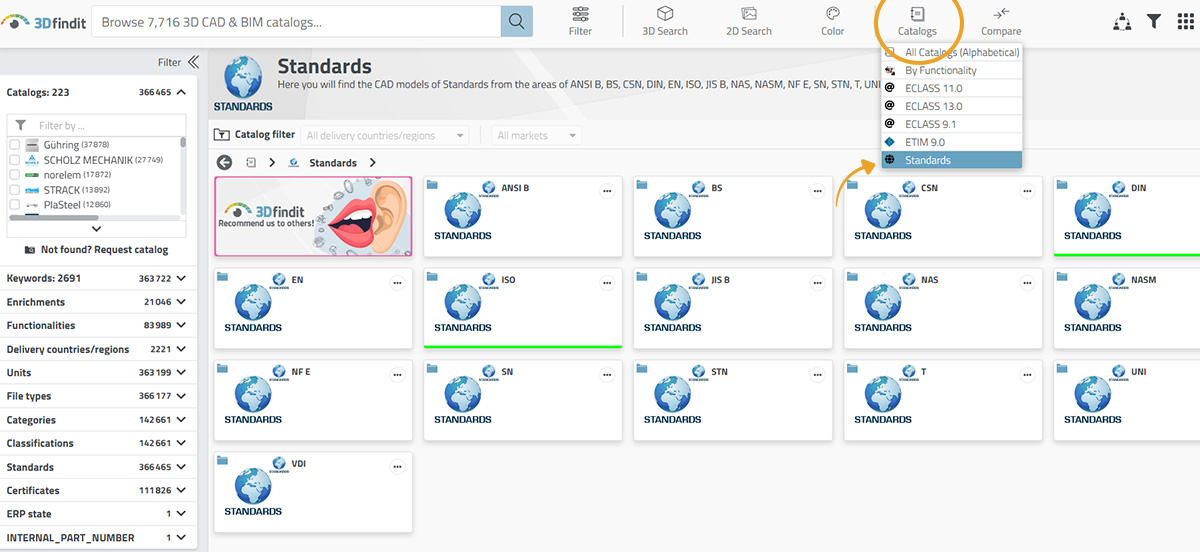Click the catalog root icon in breadcrumb
Viewport: 1200px width, 552px height.
click(251, 163)
